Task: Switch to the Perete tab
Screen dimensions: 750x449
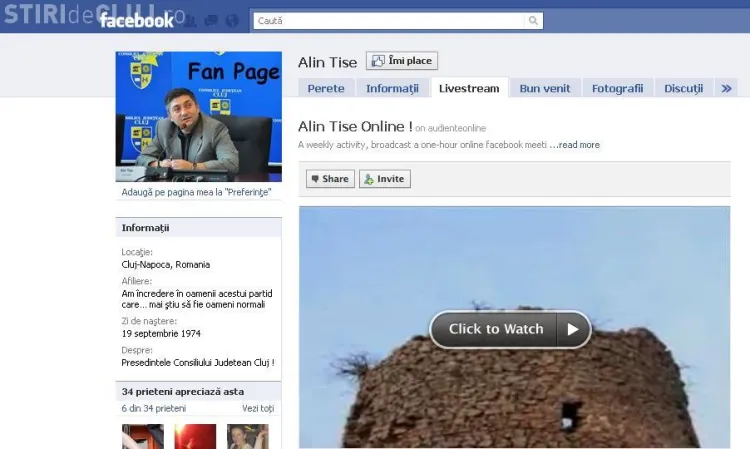Action: [326, 88]
